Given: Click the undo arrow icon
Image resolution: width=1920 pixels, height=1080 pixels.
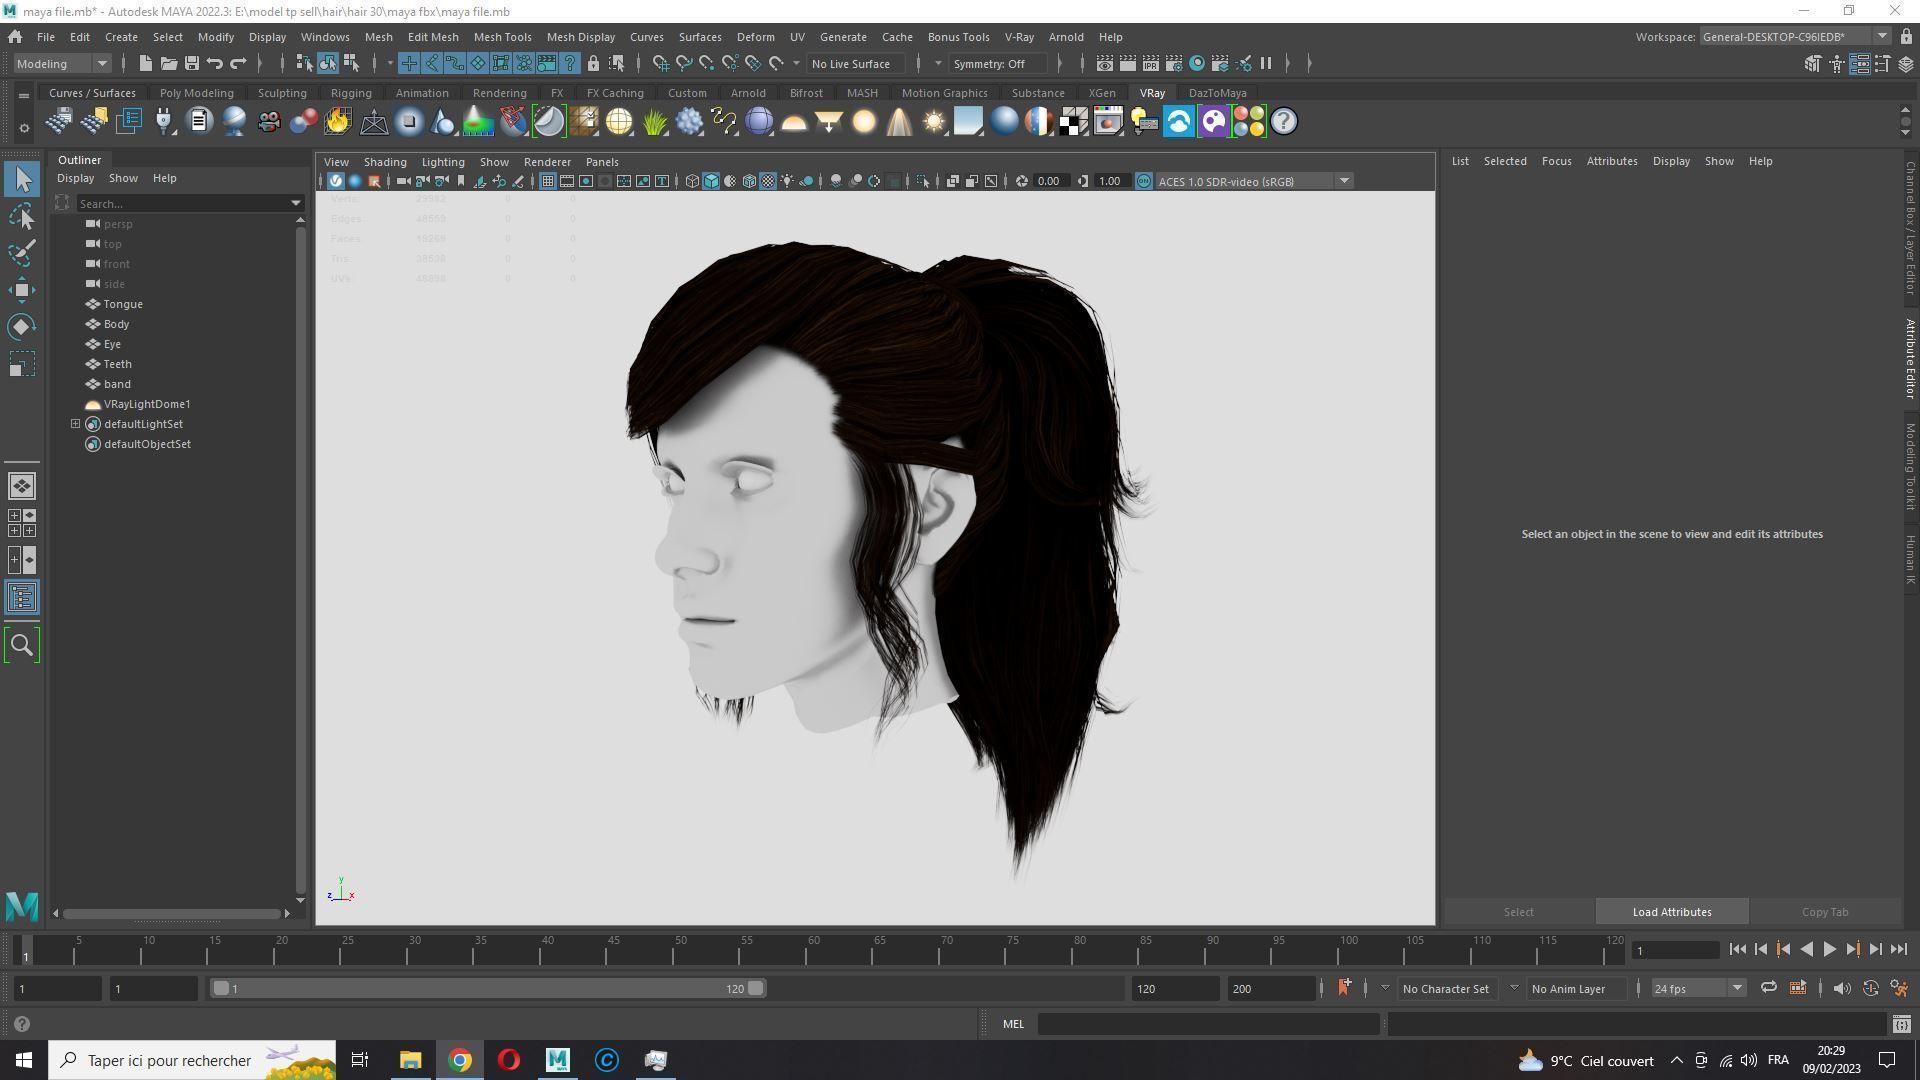Looking at the screenshot, I should click(215, 63).
